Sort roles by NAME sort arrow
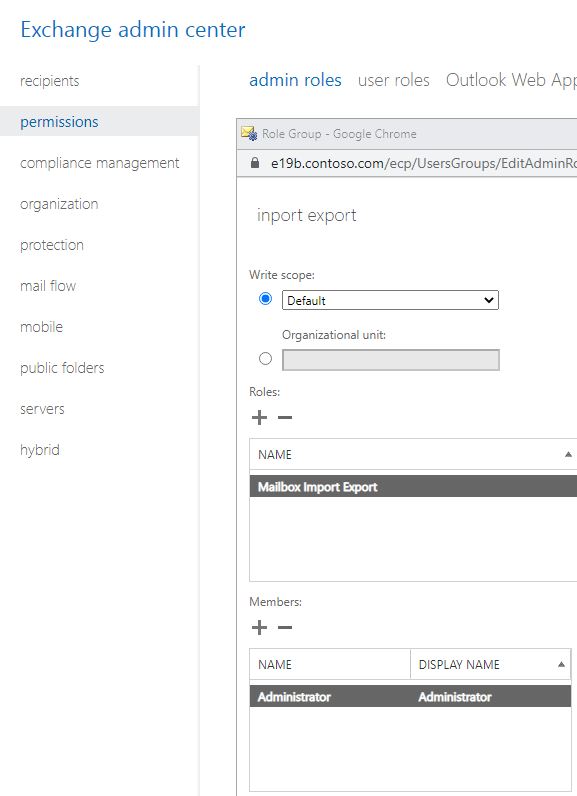This screenshot has height=796, width=577. pyautogui.click(x=568, y=454)
